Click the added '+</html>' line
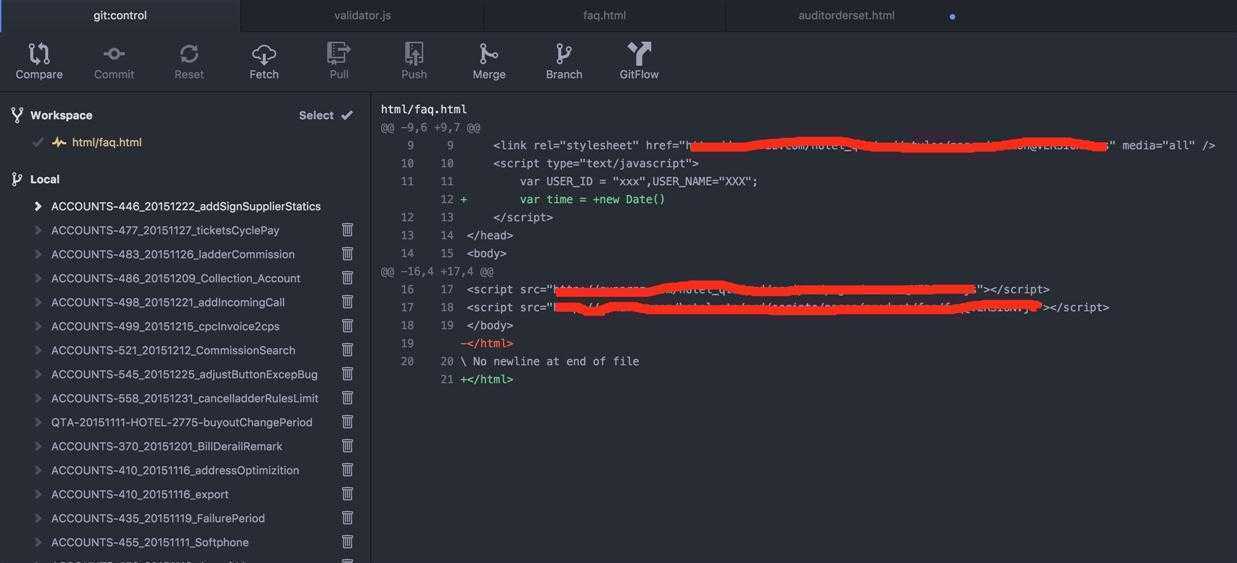Viewport: 1237px width, 563px height. 487,379
